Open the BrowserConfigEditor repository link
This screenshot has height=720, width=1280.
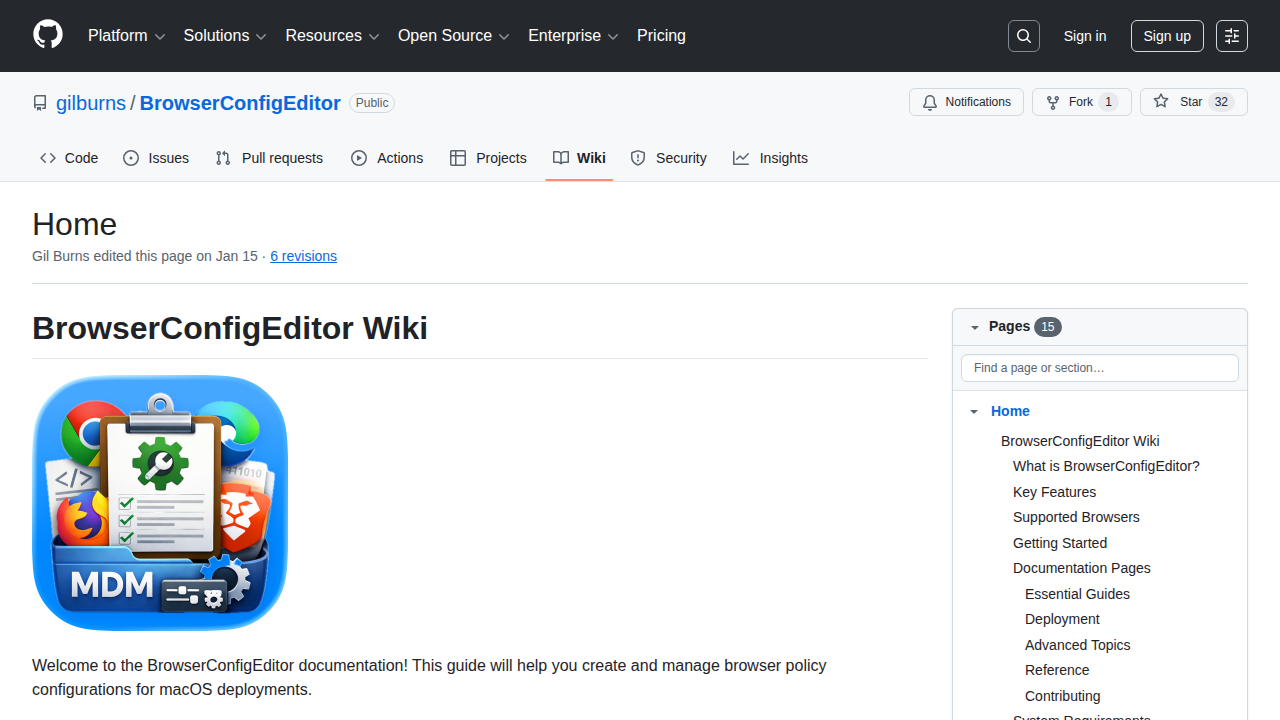[240, 103]
